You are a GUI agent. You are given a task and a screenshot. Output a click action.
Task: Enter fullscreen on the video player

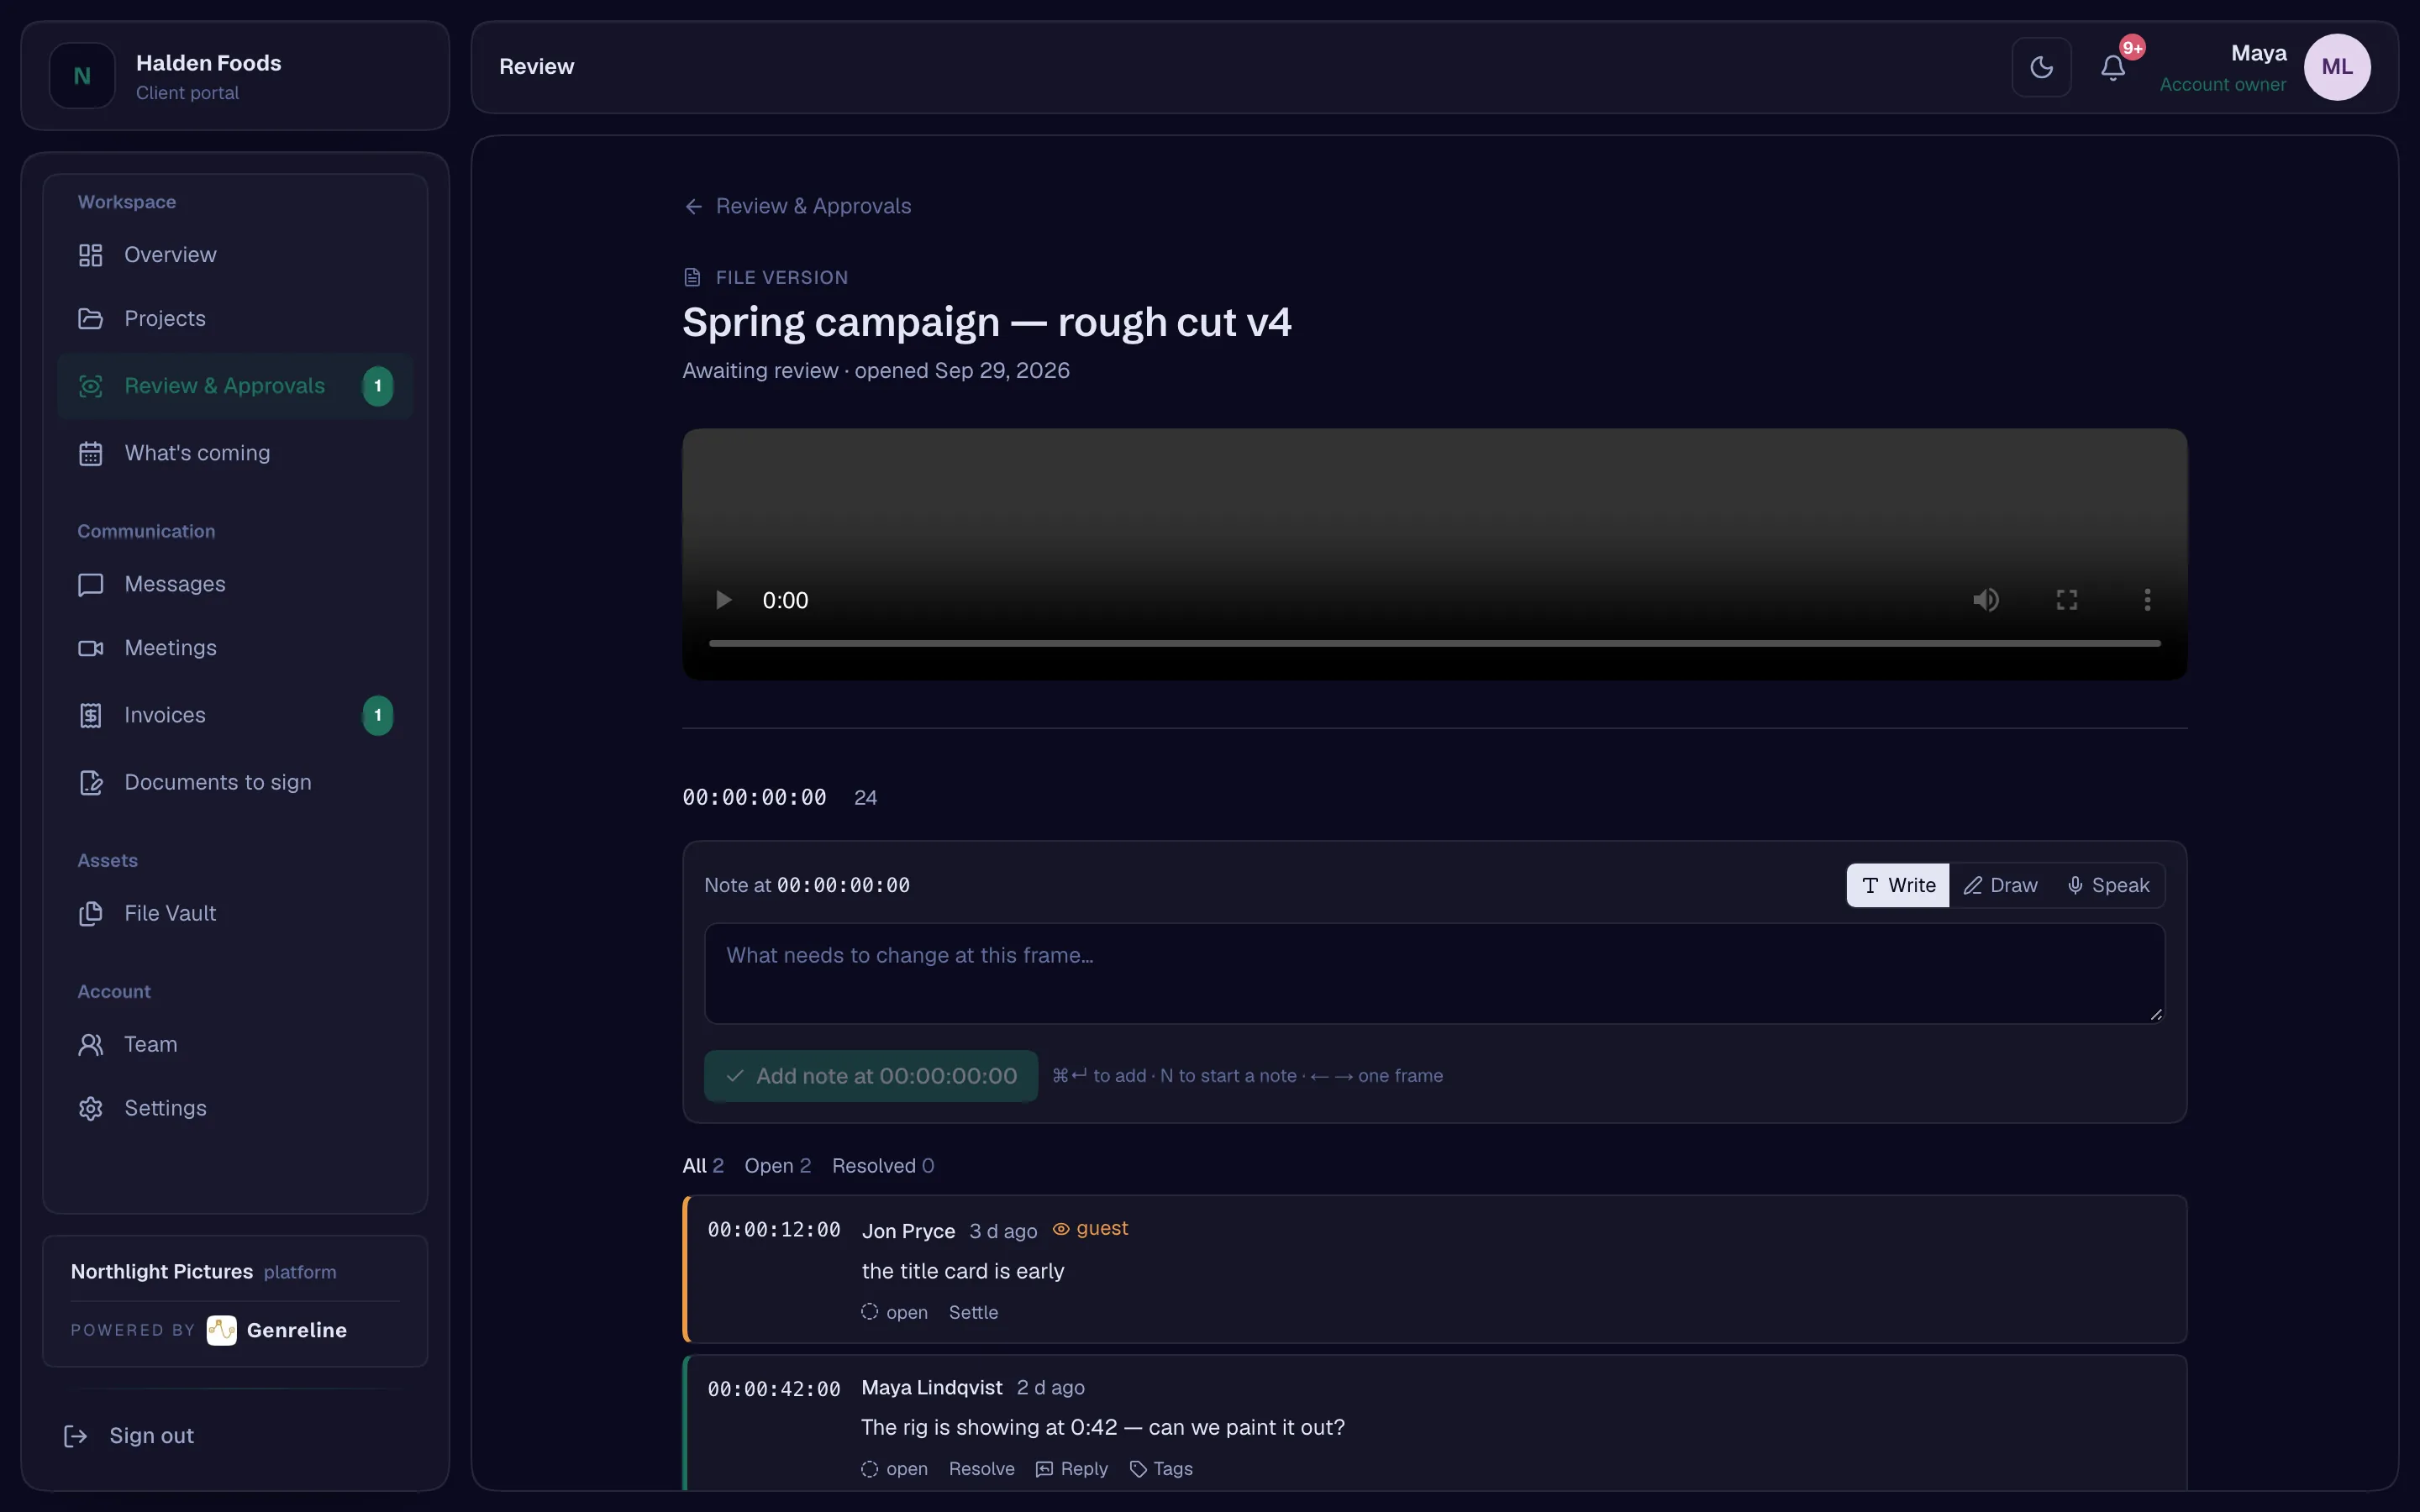2067,600
